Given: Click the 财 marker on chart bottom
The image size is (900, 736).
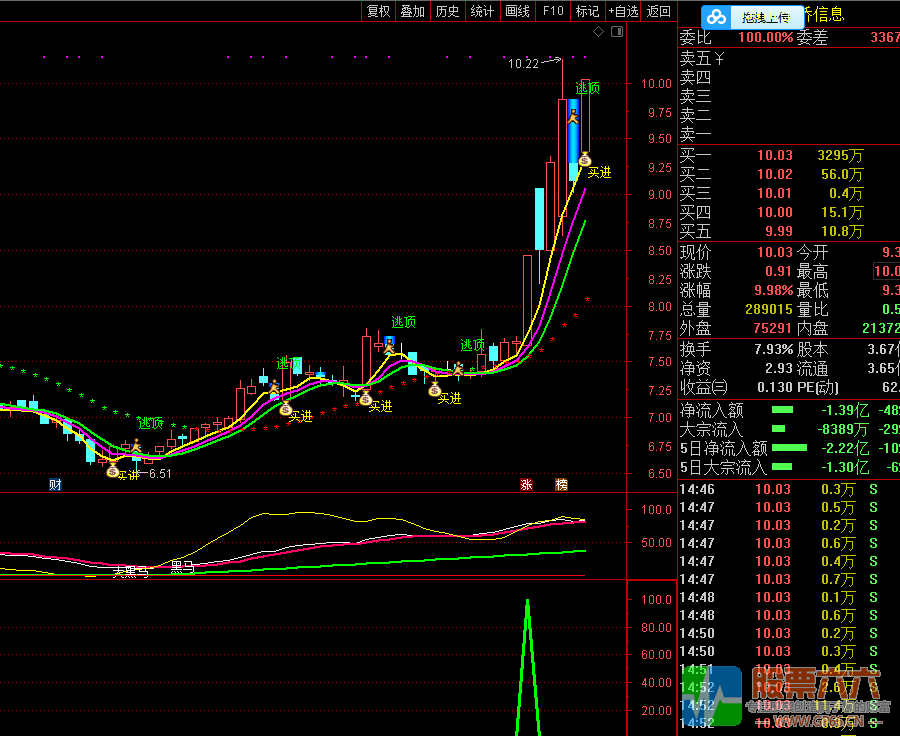Looking at the screenshot, I should coord(55,485).
